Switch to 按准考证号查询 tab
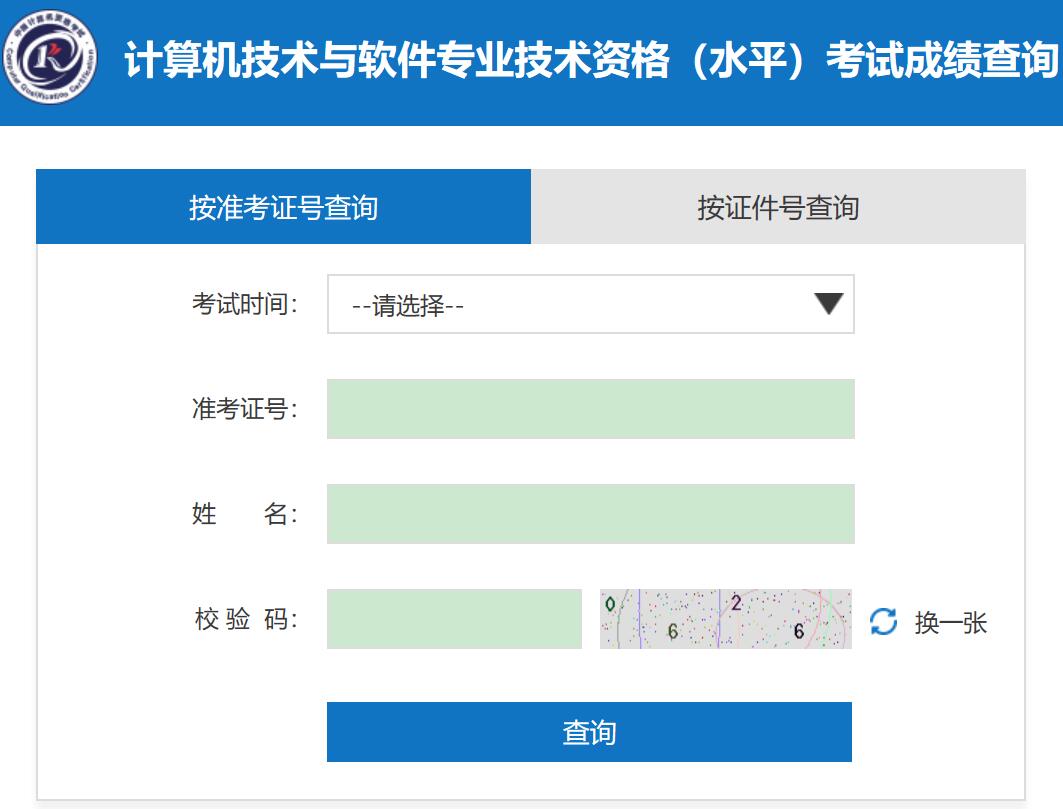The width and height of the screenshot is (1063, 809). coord(283,206)
